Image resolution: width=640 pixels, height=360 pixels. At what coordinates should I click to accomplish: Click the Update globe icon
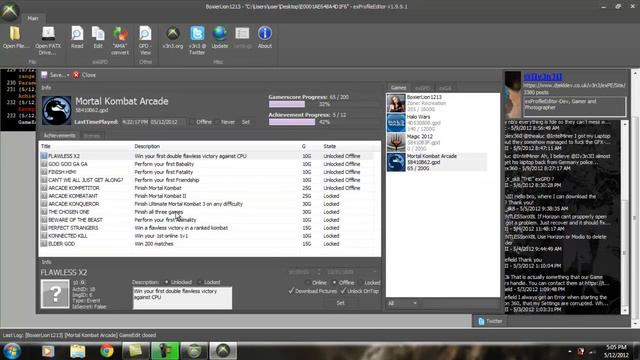[x=220, y=33]
